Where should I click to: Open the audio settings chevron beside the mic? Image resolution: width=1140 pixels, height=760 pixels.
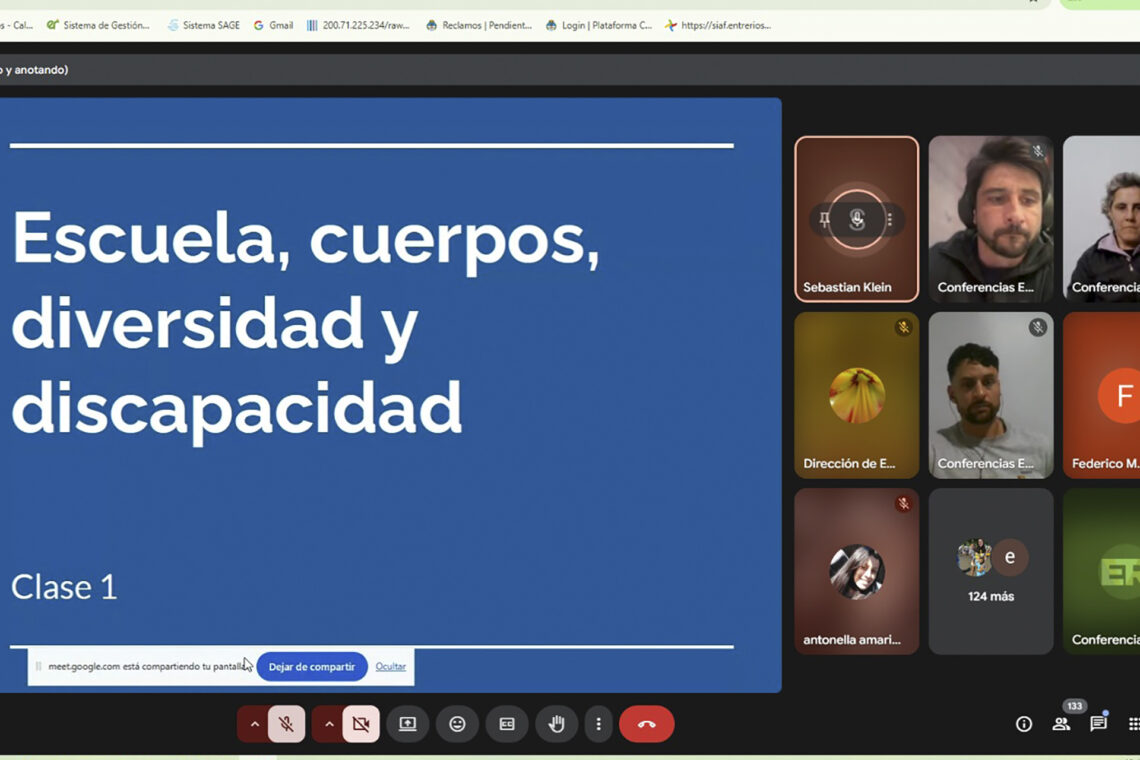253,723
